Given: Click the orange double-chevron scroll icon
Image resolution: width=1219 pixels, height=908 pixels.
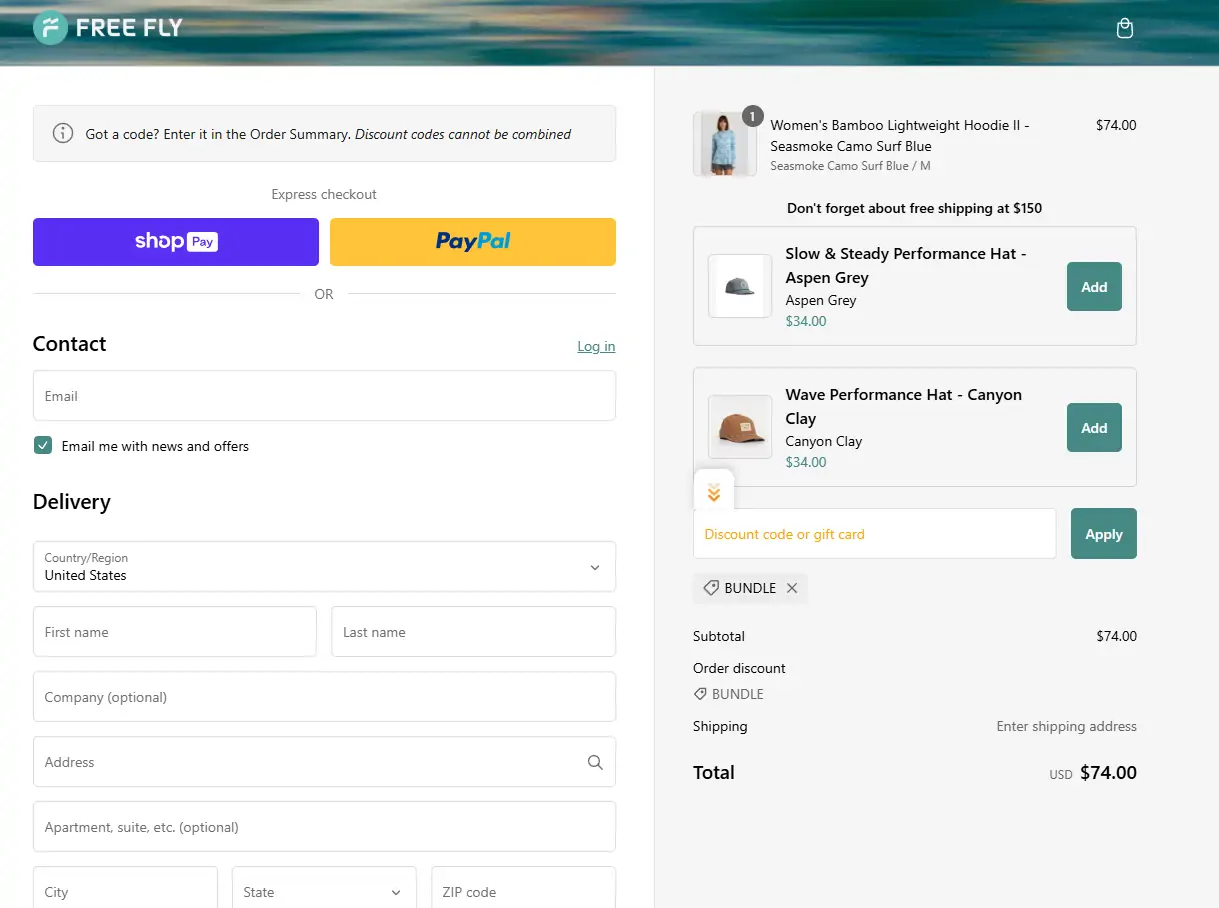Looking at the screenshot, I should coord(714,492).
